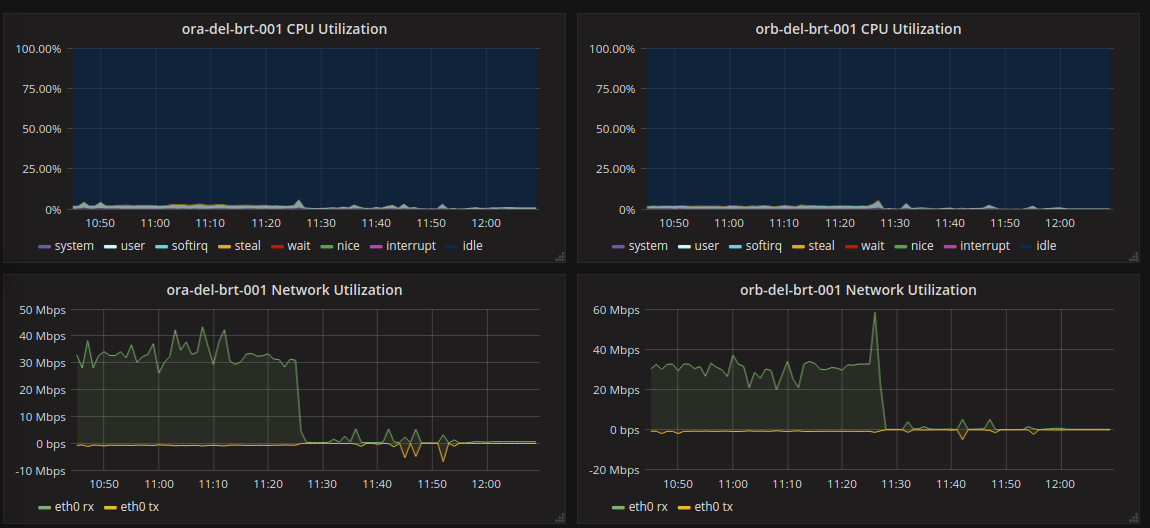Toggle the nice series label in ora CPU legend

348,246
